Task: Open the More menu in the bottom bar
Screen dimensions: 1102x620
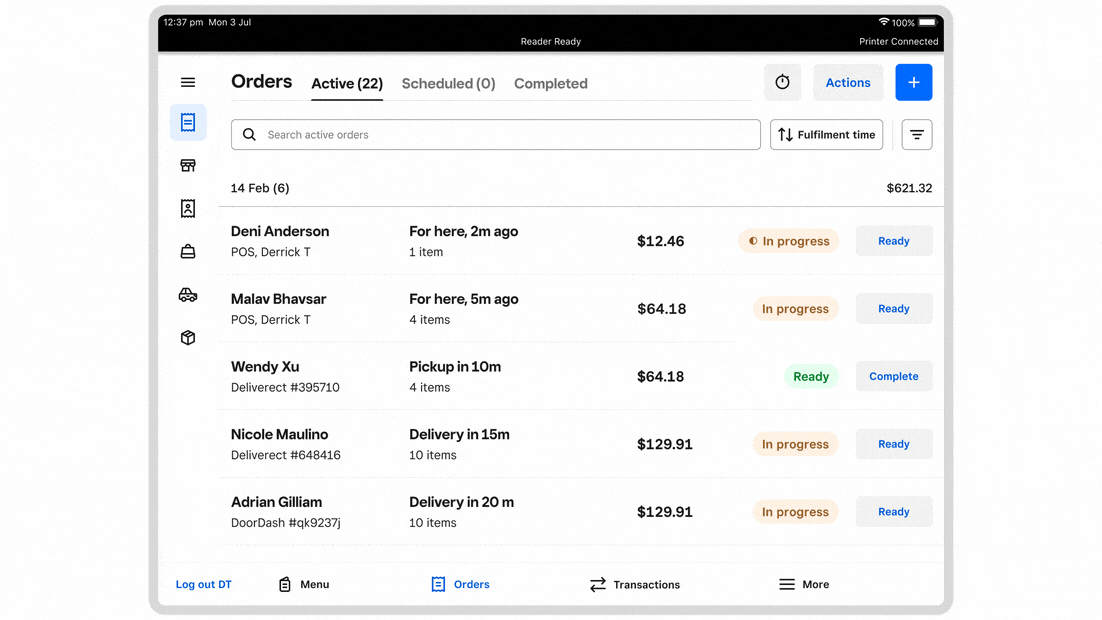Action: (804, 585)
